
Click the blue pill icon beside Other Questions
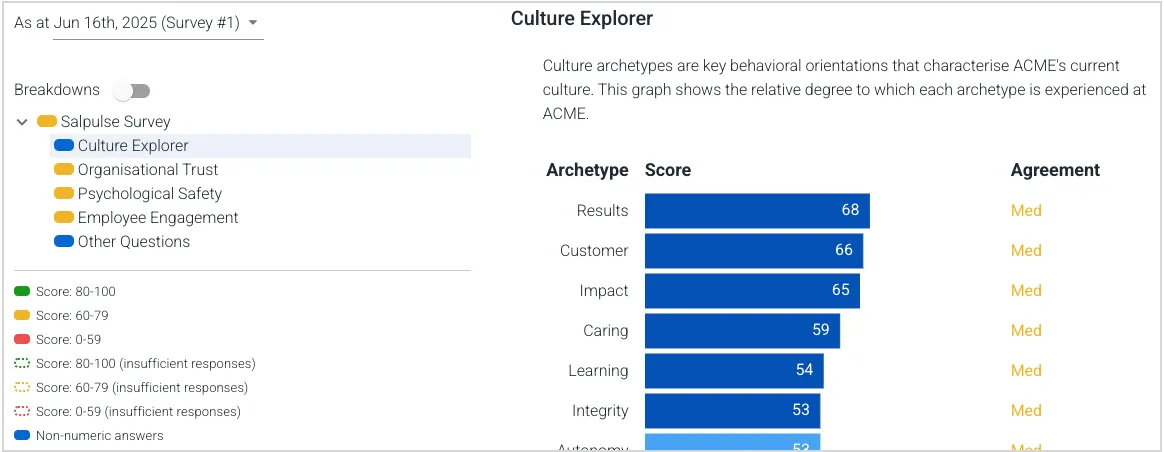tap(64, 241)
